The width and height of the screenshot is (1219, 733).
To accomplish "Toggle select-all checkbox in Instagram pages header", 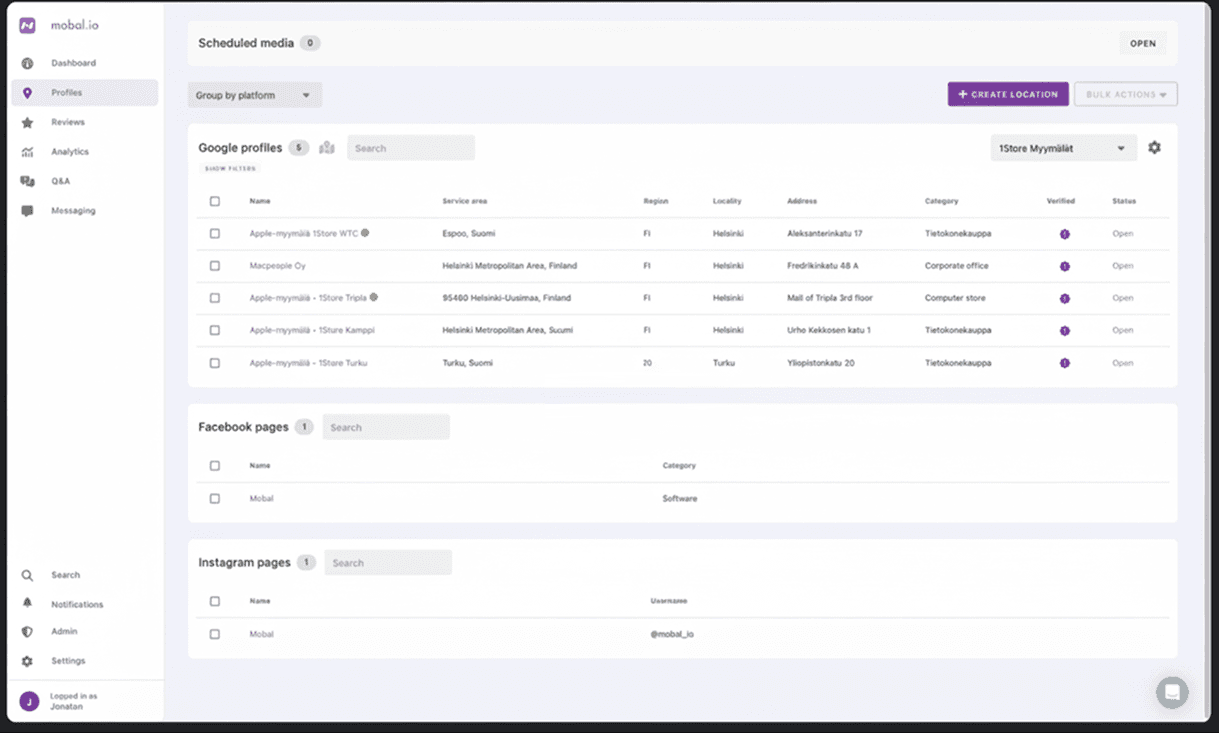I will click(x=215, y=601).
